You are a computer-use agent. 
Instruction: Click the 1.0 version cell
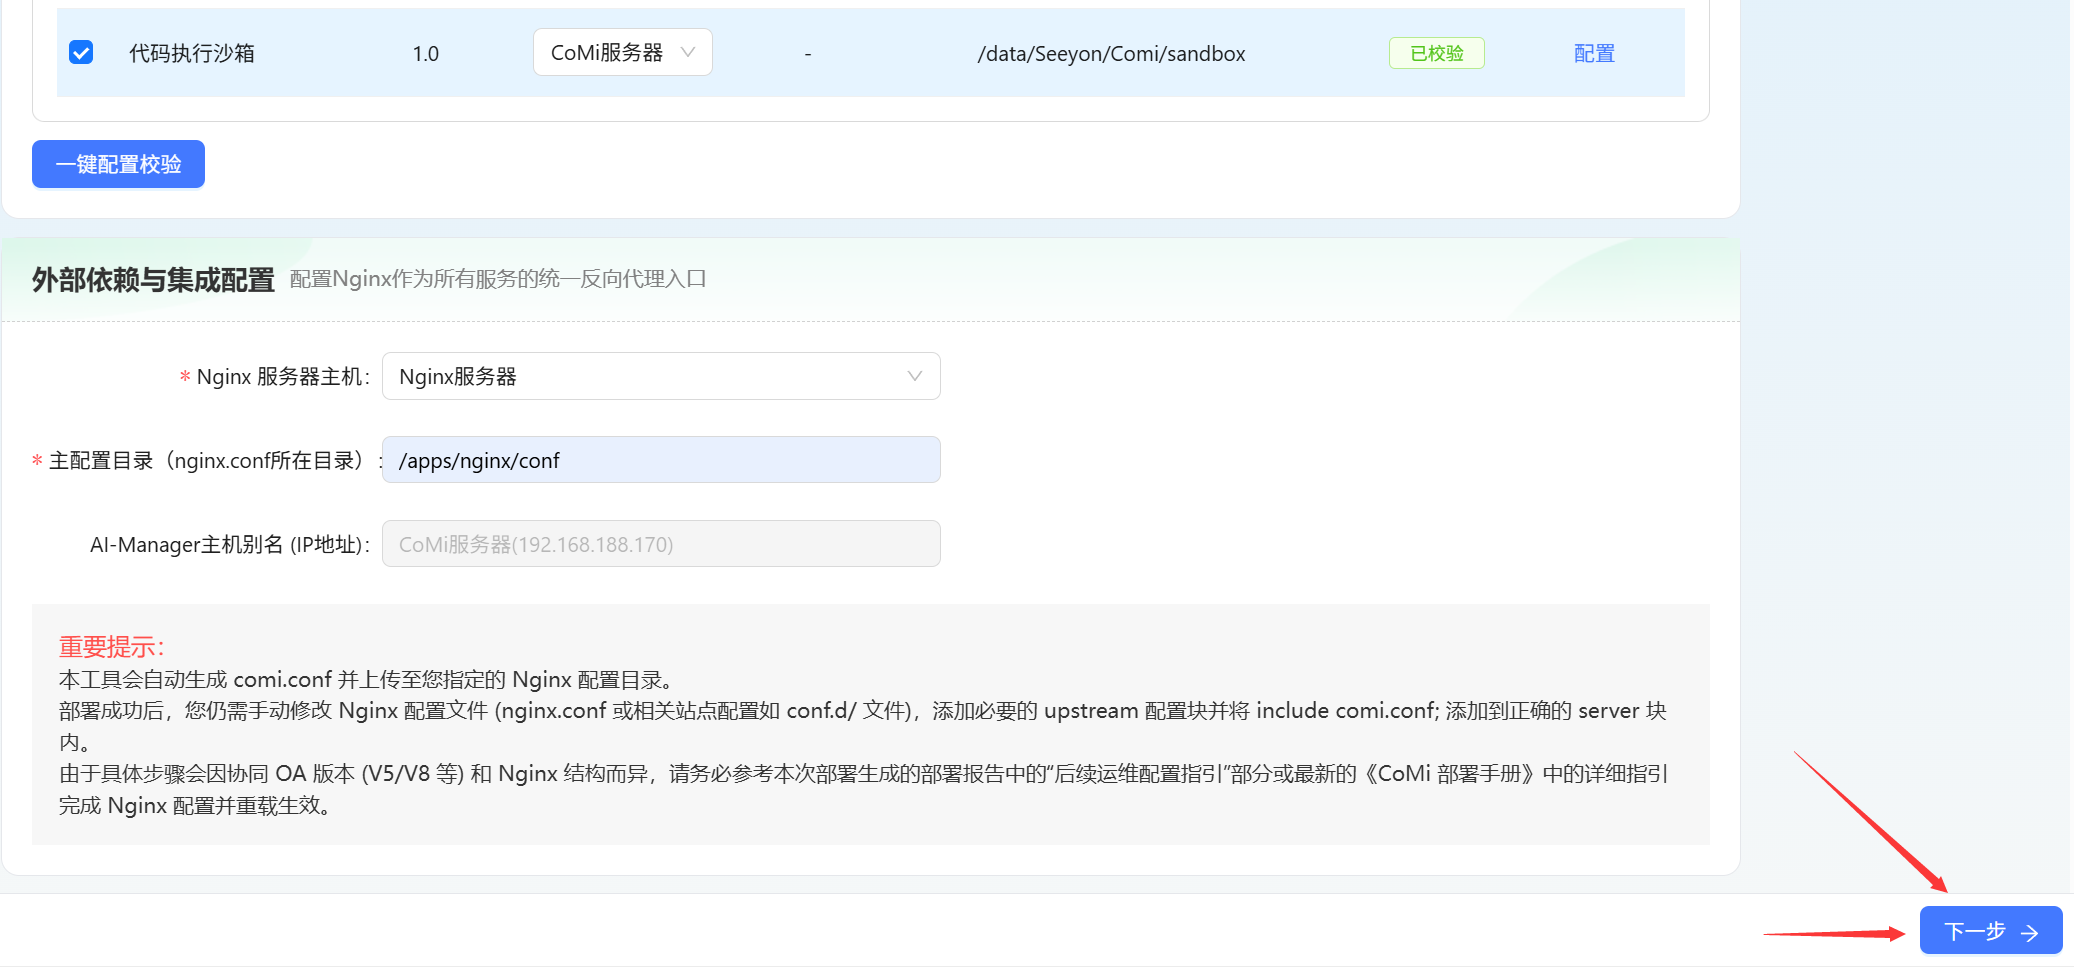(x=425, y=54)
